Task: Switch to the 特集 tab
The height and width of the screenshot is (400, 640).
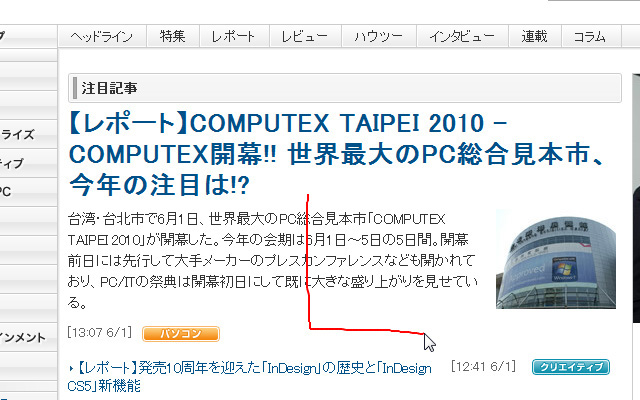Action: click(173, 36)
